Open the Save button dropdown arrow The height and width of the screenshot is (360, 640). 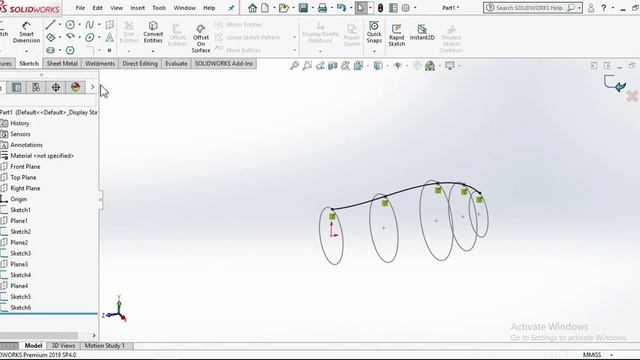(x=312, y=8)
